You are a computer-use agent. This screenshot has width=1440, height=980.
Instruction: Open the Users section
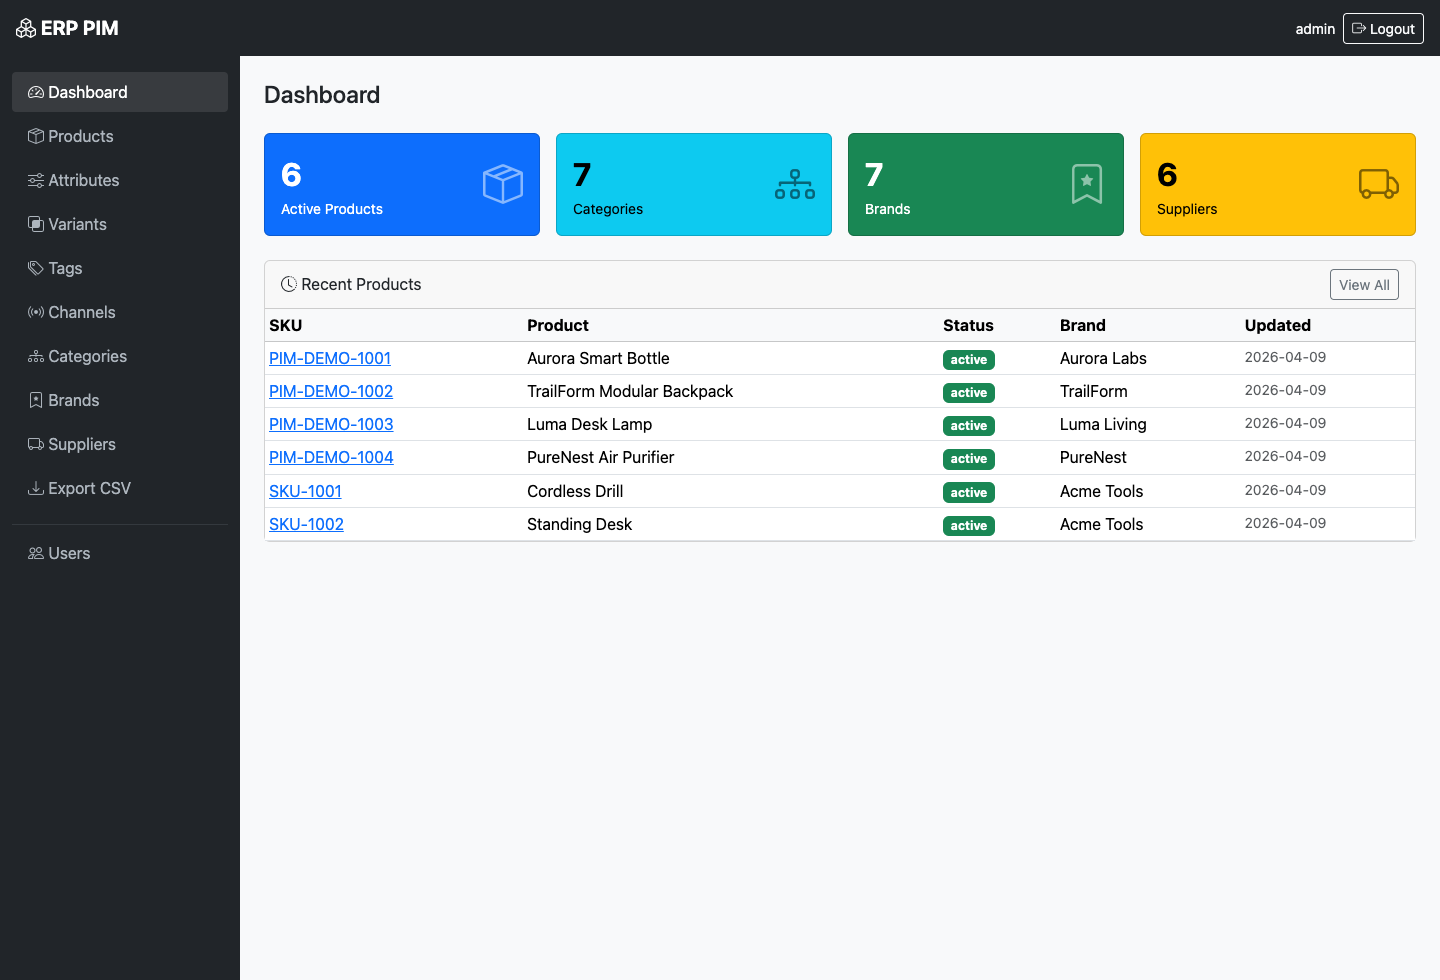68,553
